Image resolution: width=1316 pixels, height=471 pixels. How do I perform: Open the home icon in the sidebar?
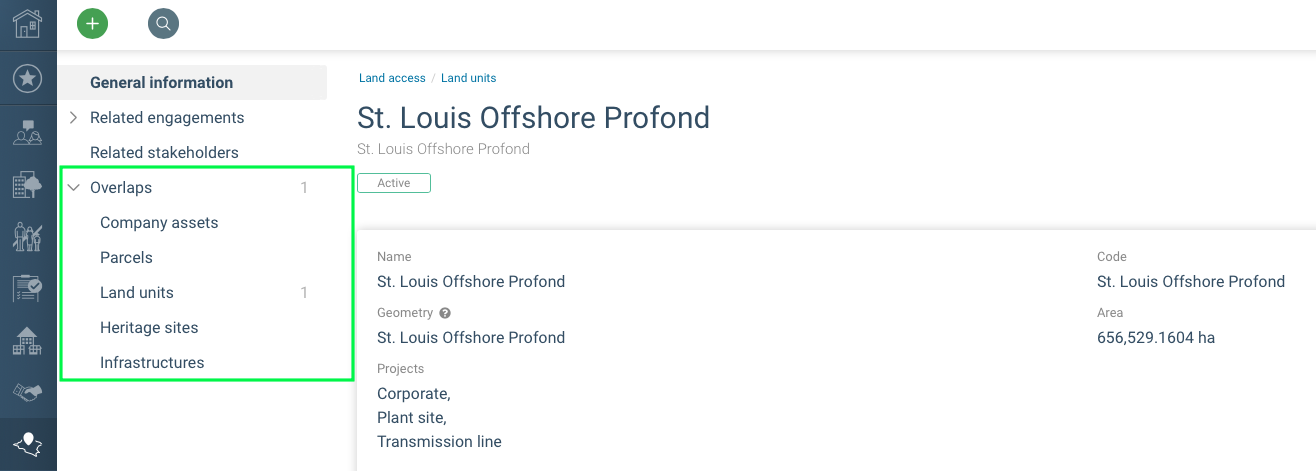coord(27,23)
